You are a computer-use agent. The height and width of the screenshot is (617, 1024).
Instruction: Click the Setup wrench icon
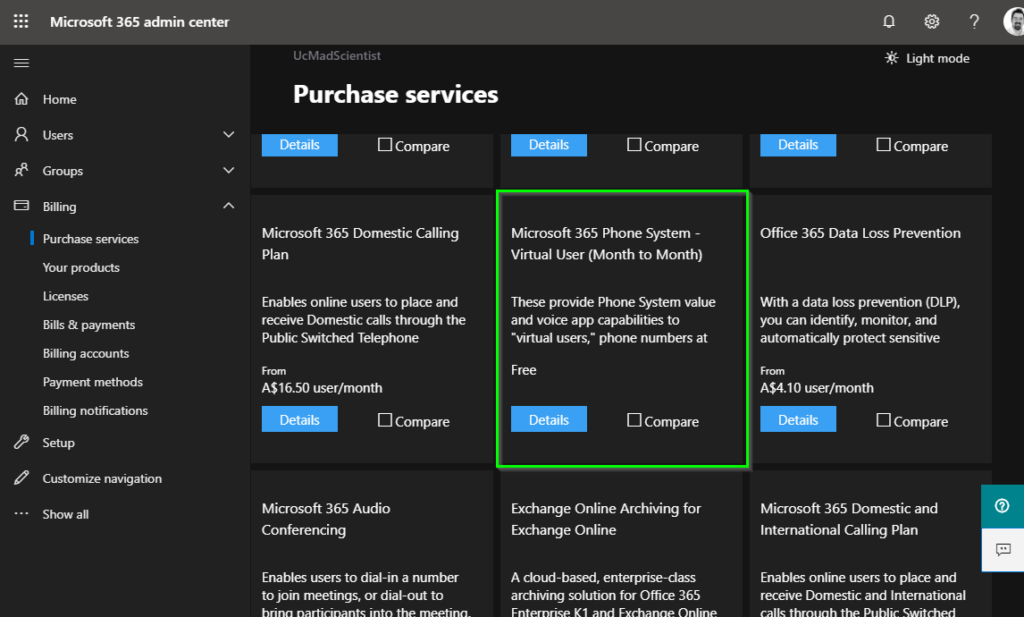(x=22, y=442)
